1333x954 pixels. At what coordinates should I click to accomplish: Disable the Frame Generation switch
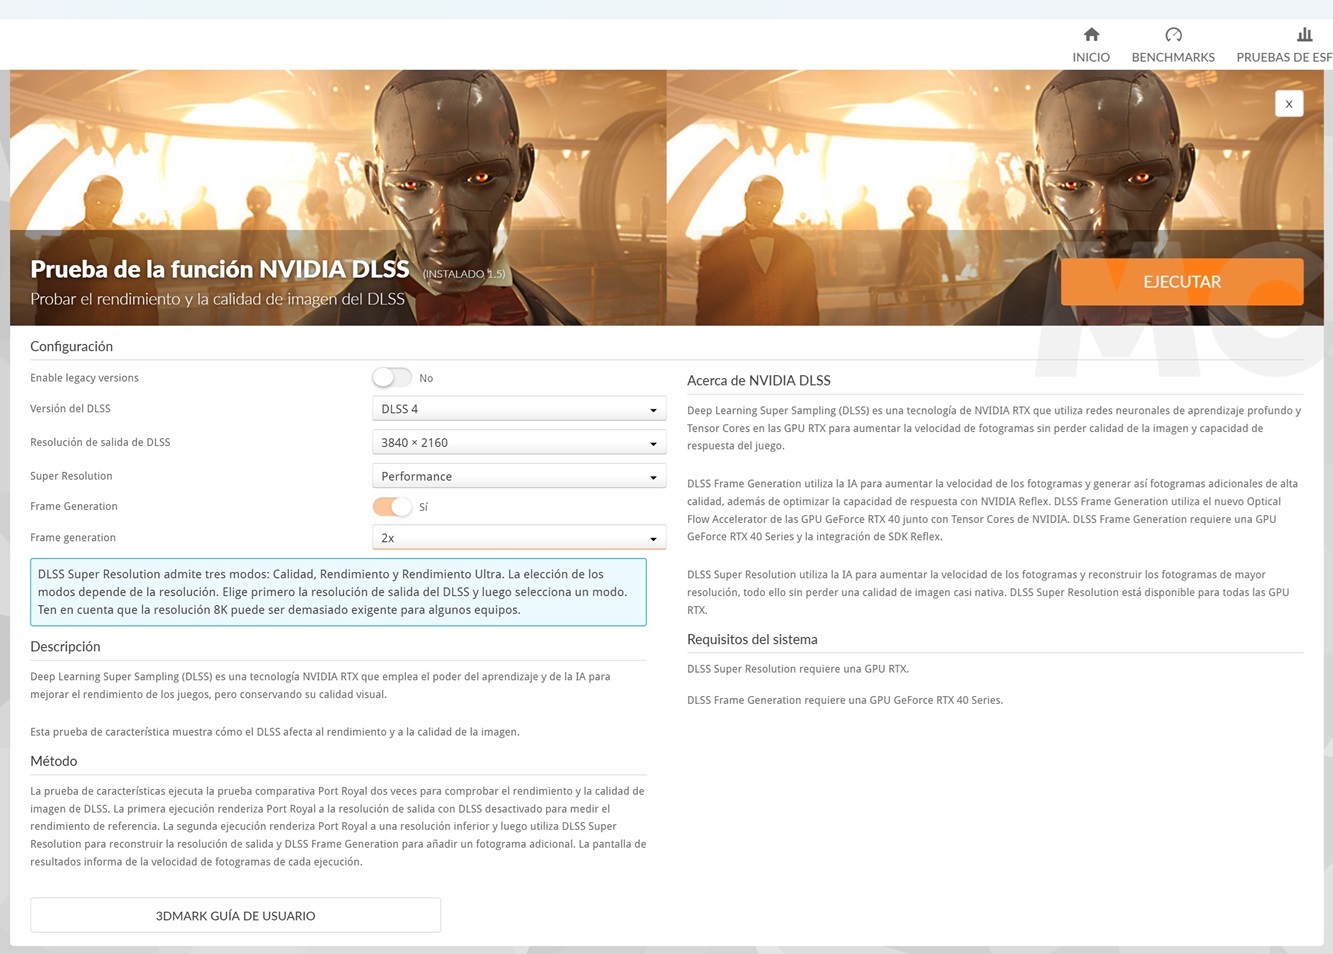click(392, 507)
